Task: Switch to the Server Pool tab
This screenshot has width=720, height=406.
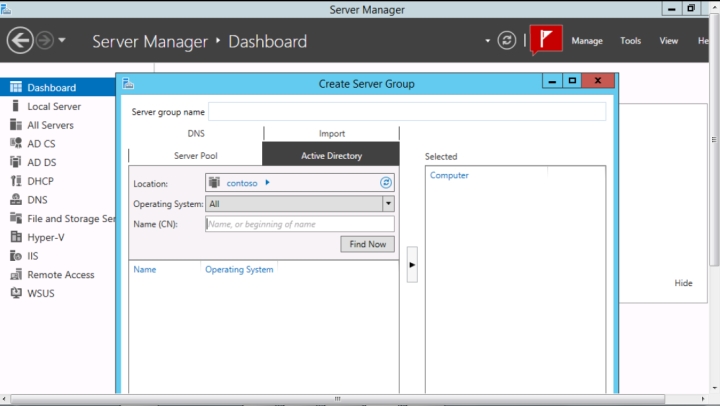Action: coord(195,156)
